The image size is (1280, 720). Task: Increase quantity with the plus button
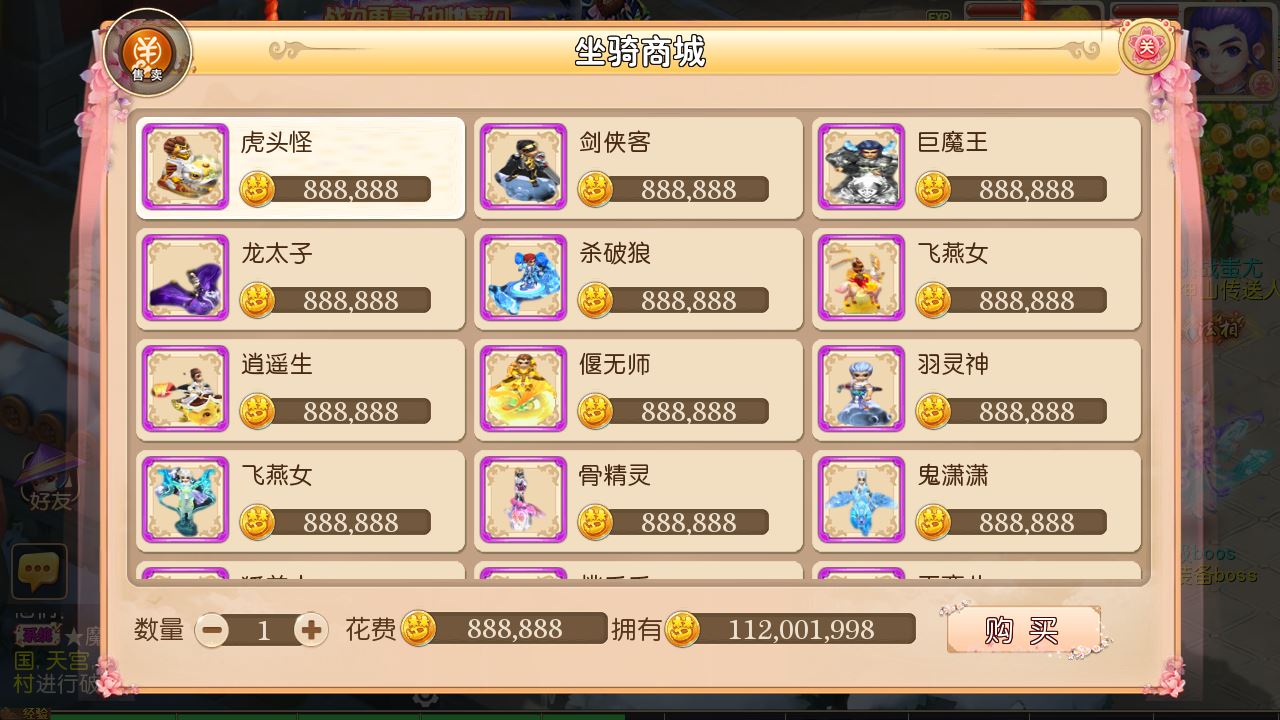[x=311, y=630]
